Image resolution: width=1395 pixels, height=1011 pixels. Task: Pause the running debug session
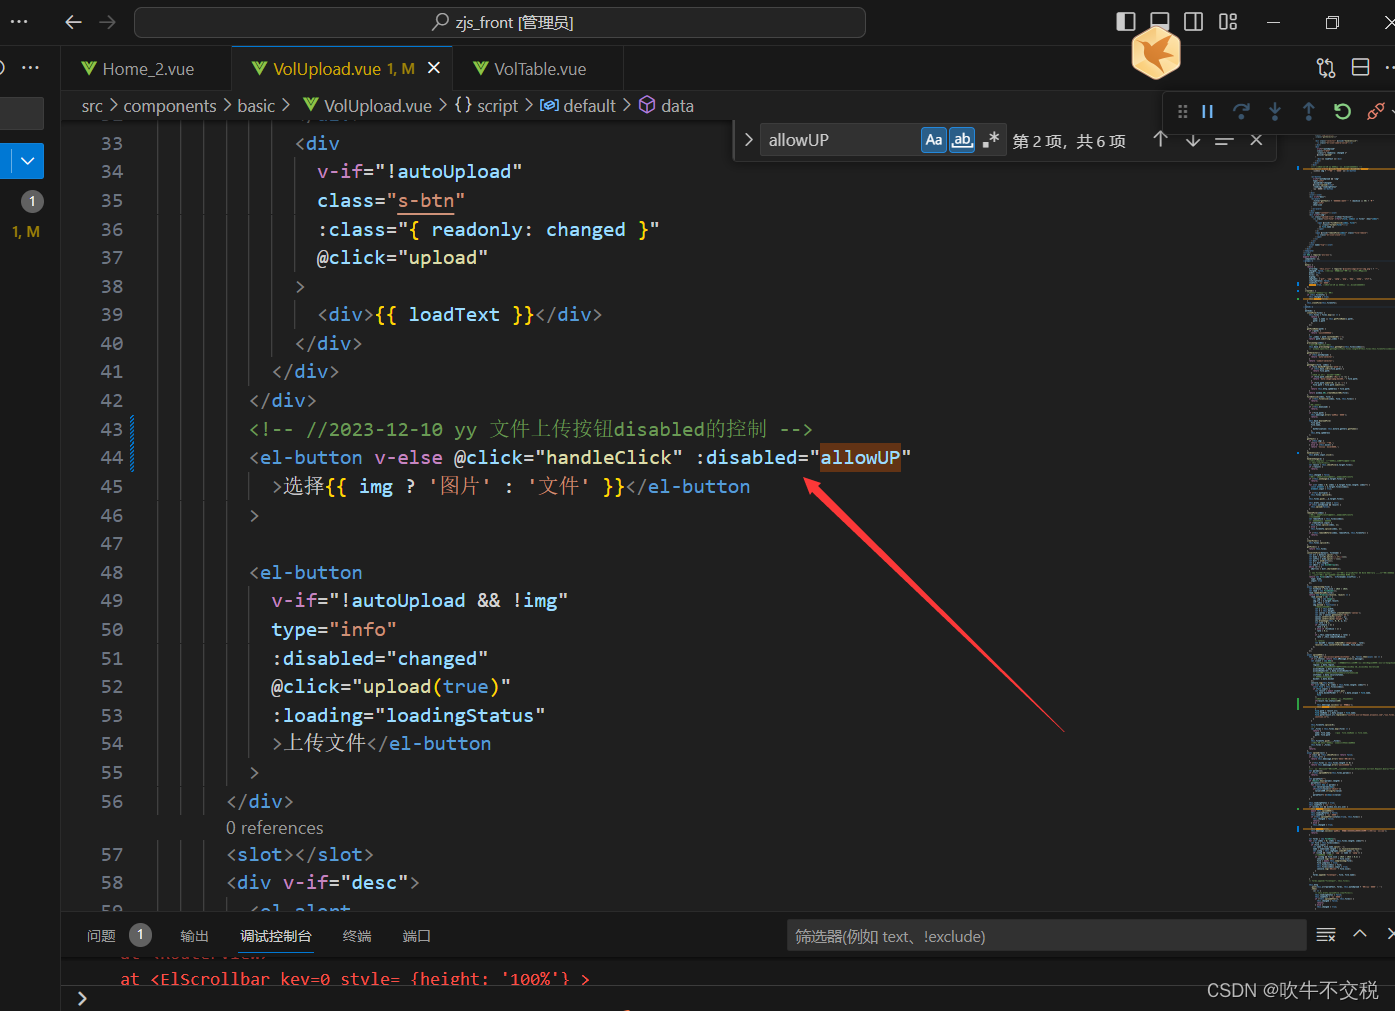point(1207,111)
